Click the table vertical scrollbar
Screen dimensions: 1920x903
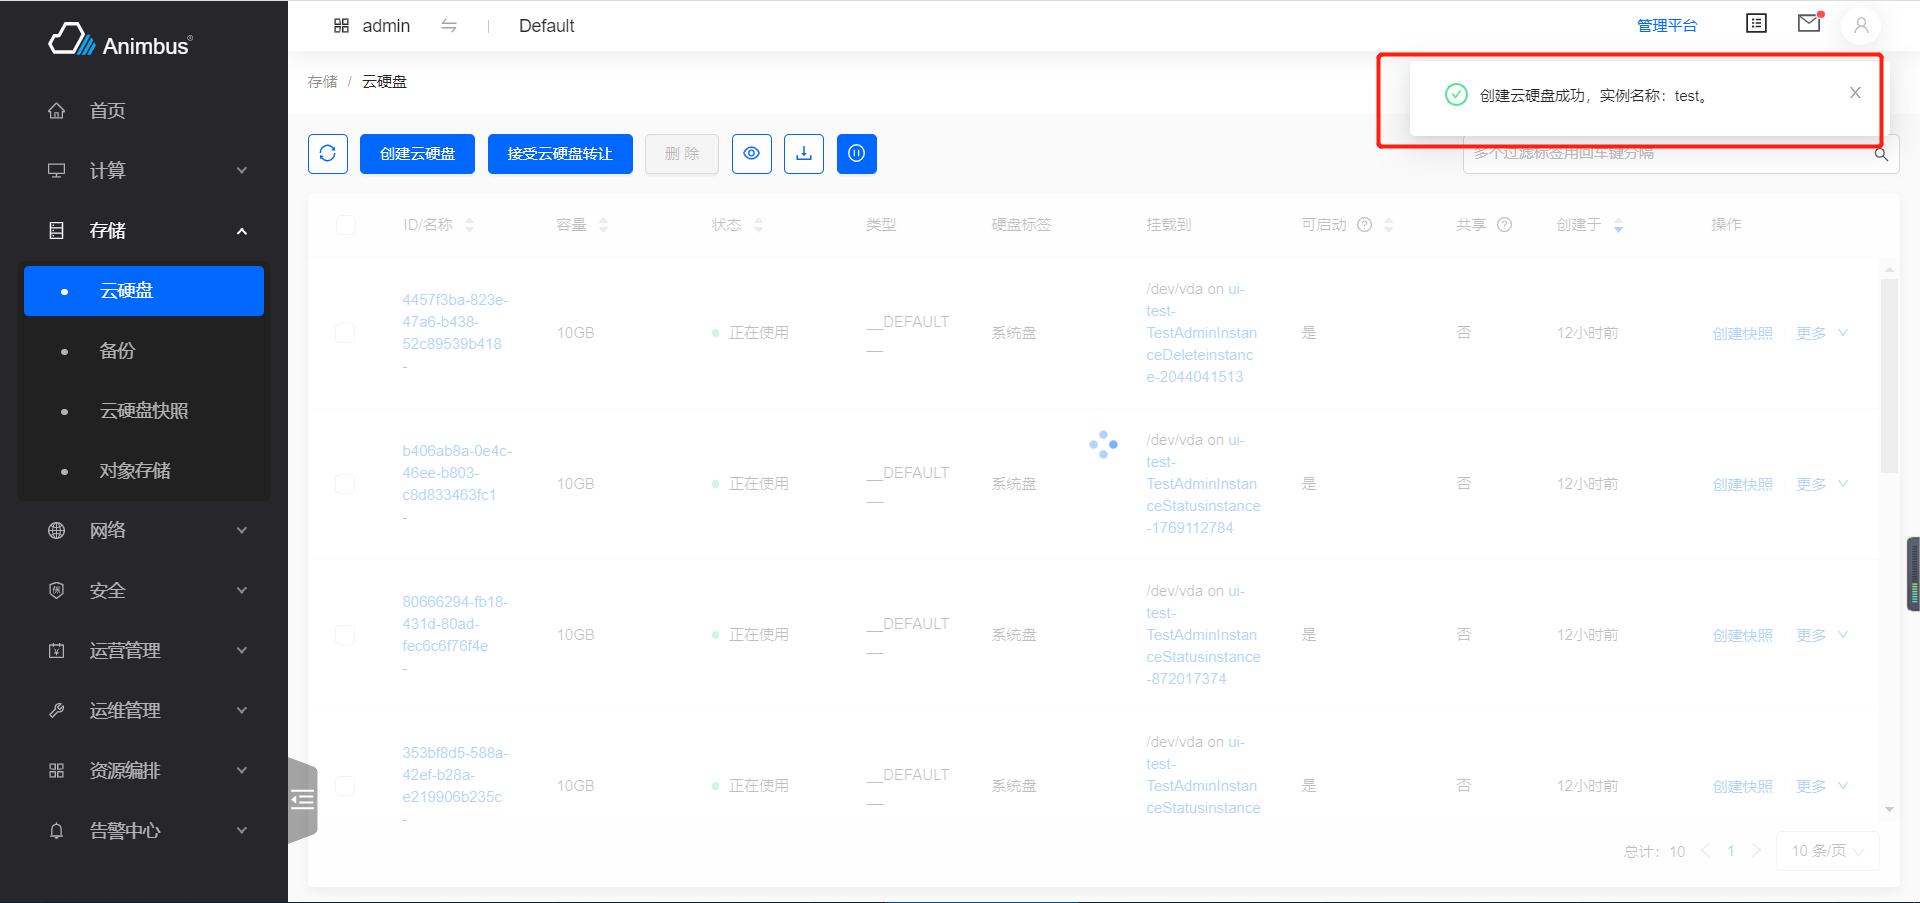(1888, 376)
